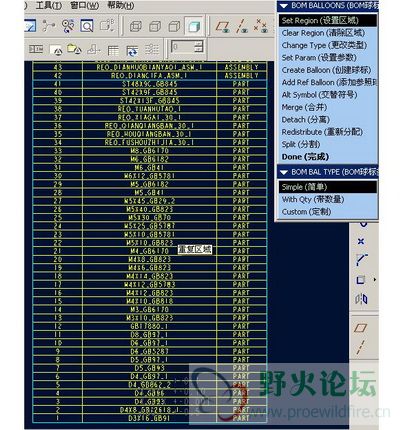
Task: Select Create Balloon menu entry
Action: pyautogui.click(x=326, y=70)
